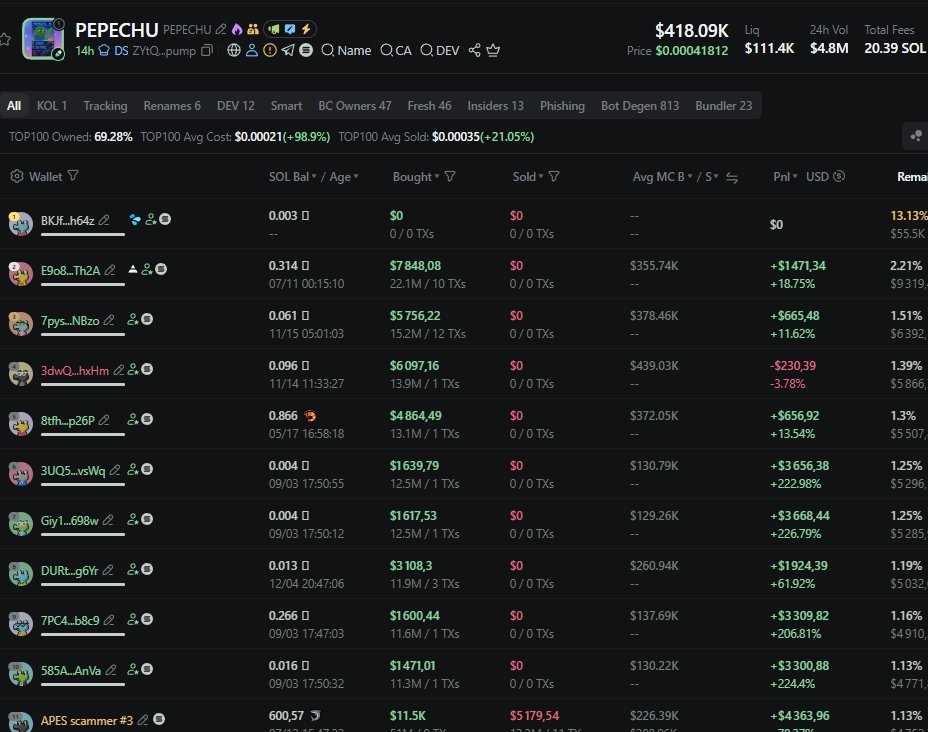928x732 pixels.
Task: Open the Phishing tab
Action: 562,106
